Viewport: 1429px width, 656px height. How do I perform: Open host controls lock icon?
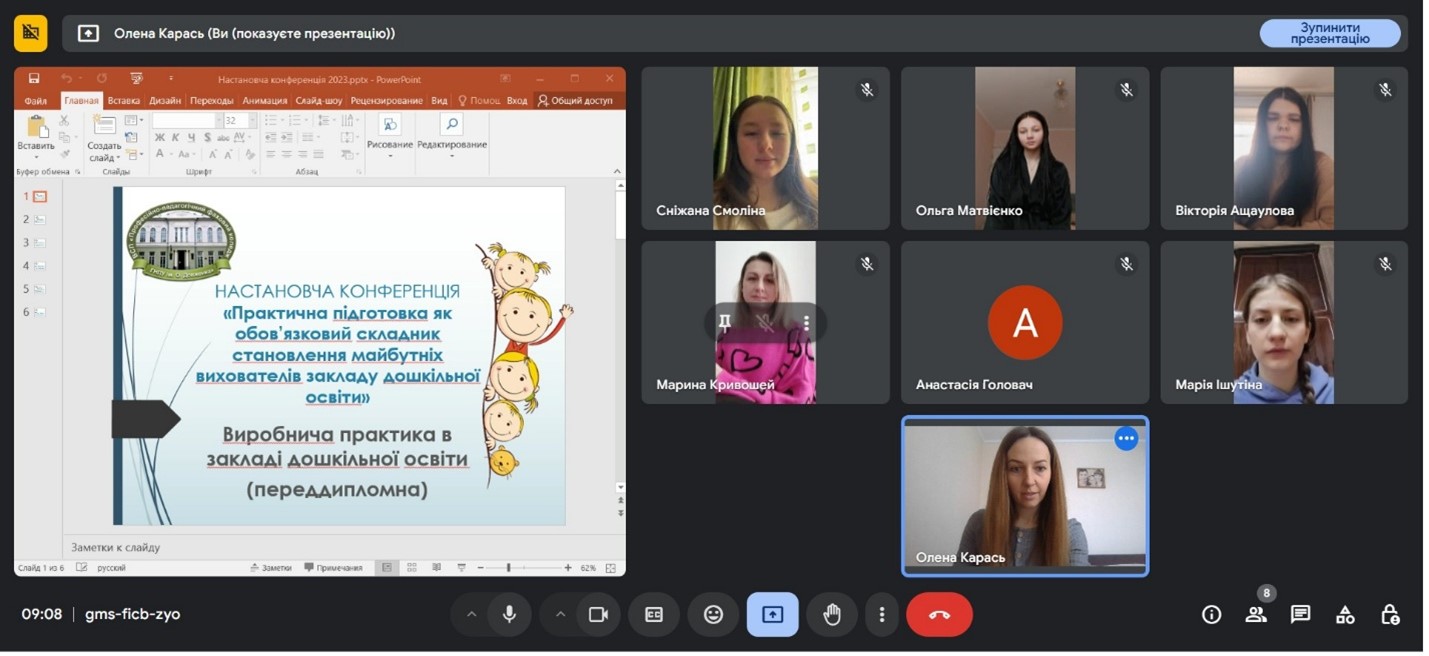1390,615
